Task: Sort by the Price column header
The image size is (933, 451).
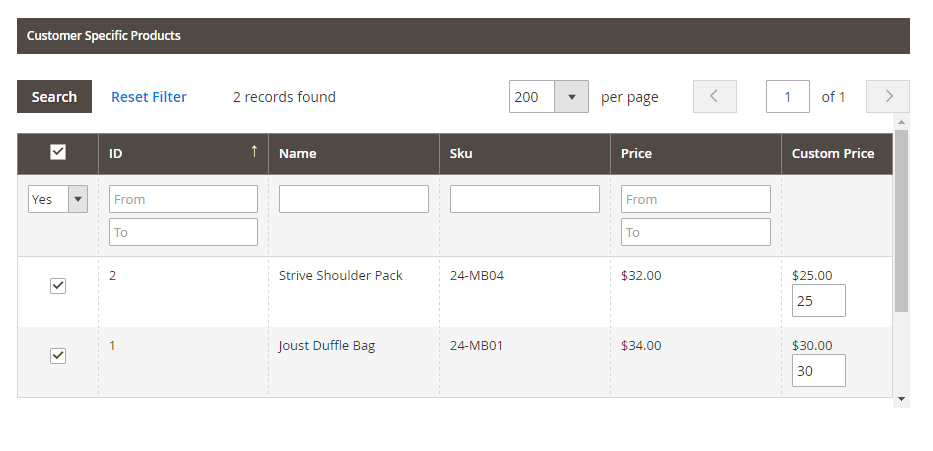Action: (636, 154)
